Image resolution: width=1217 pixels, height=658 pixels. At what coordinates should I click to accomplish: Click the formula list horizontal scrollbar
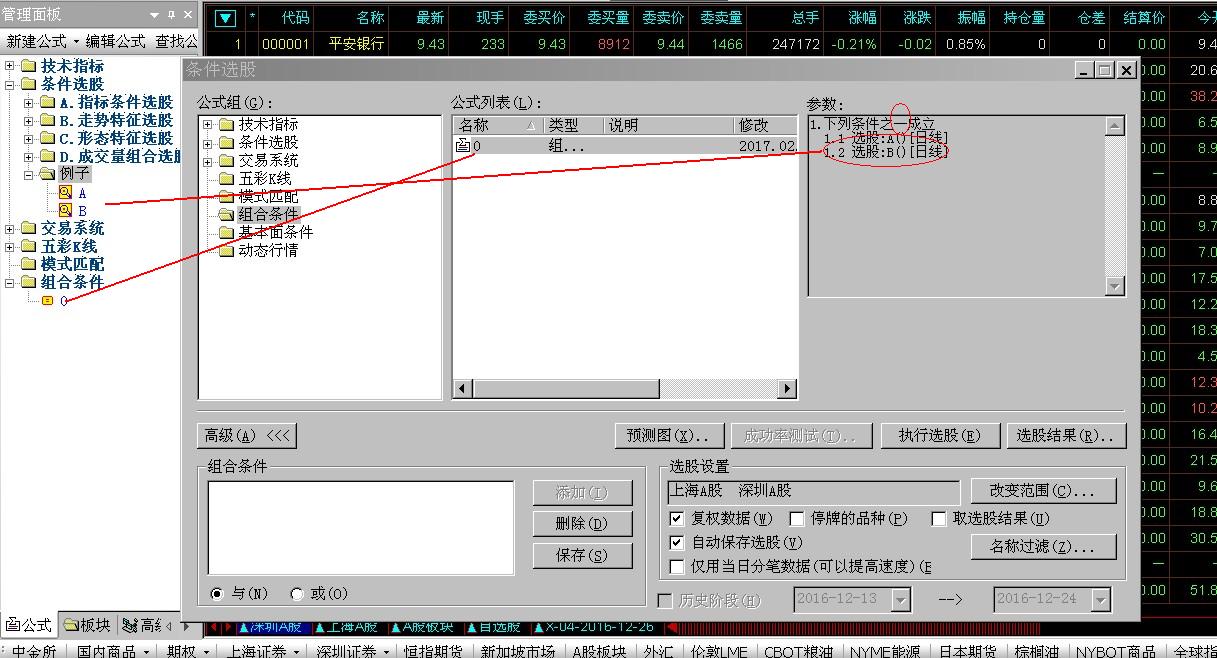tap(624, 388)
